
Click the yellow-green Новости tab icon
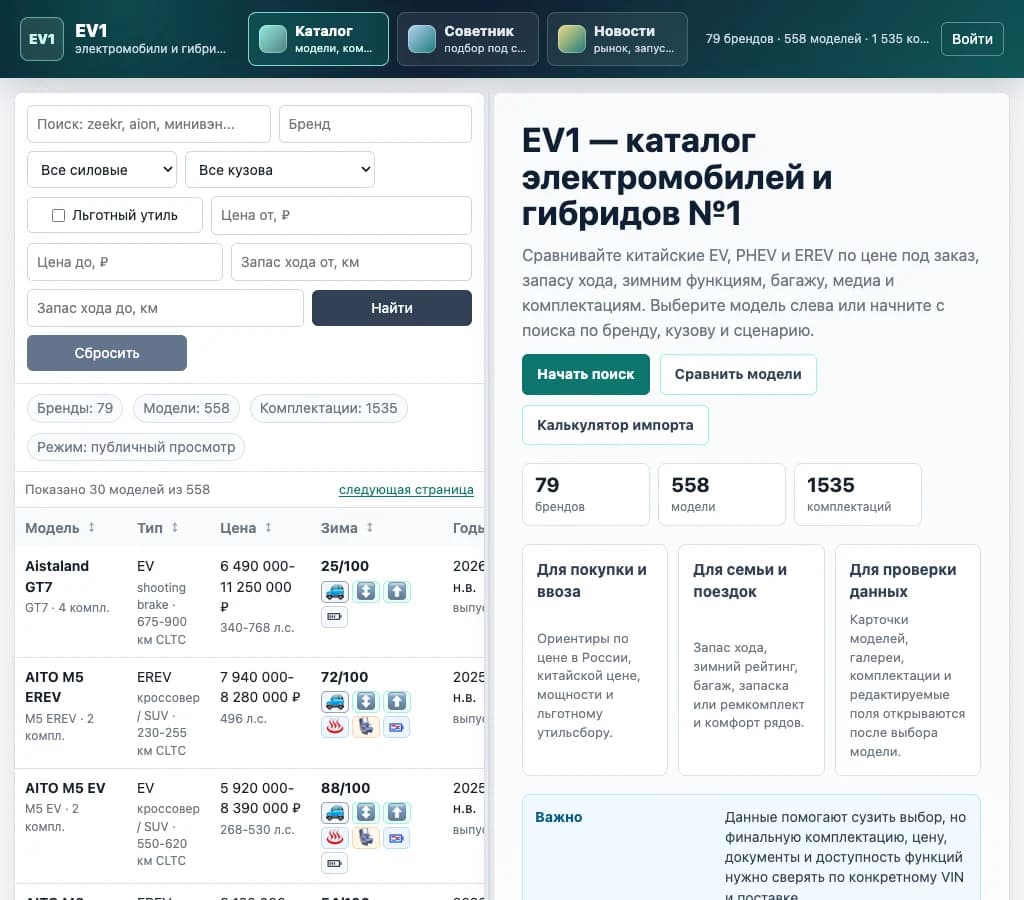tap(571, 39)
